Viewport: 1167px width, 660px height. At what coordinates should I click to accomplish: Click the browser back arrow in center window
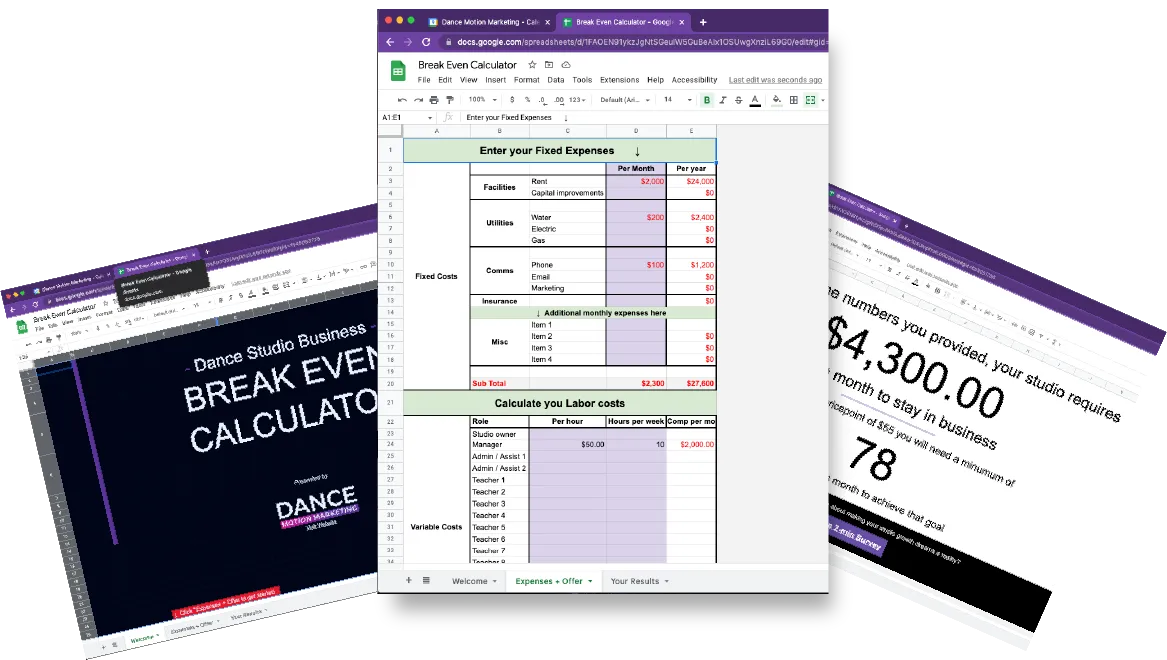tap(390, 42)
